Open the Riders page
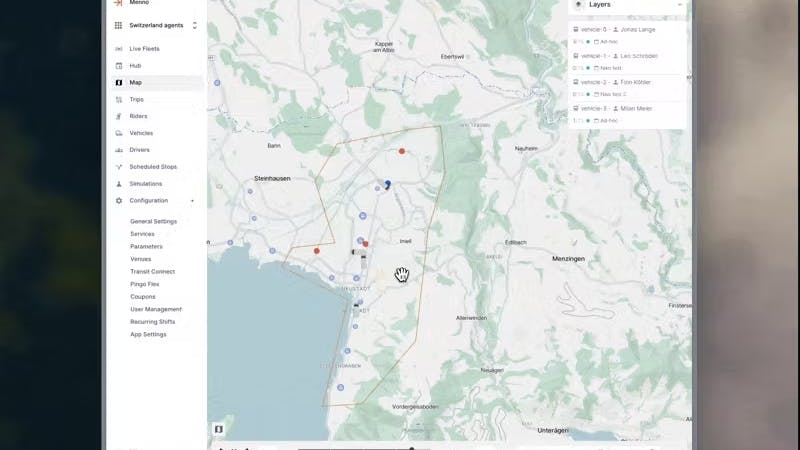 [x=157, y=116]
